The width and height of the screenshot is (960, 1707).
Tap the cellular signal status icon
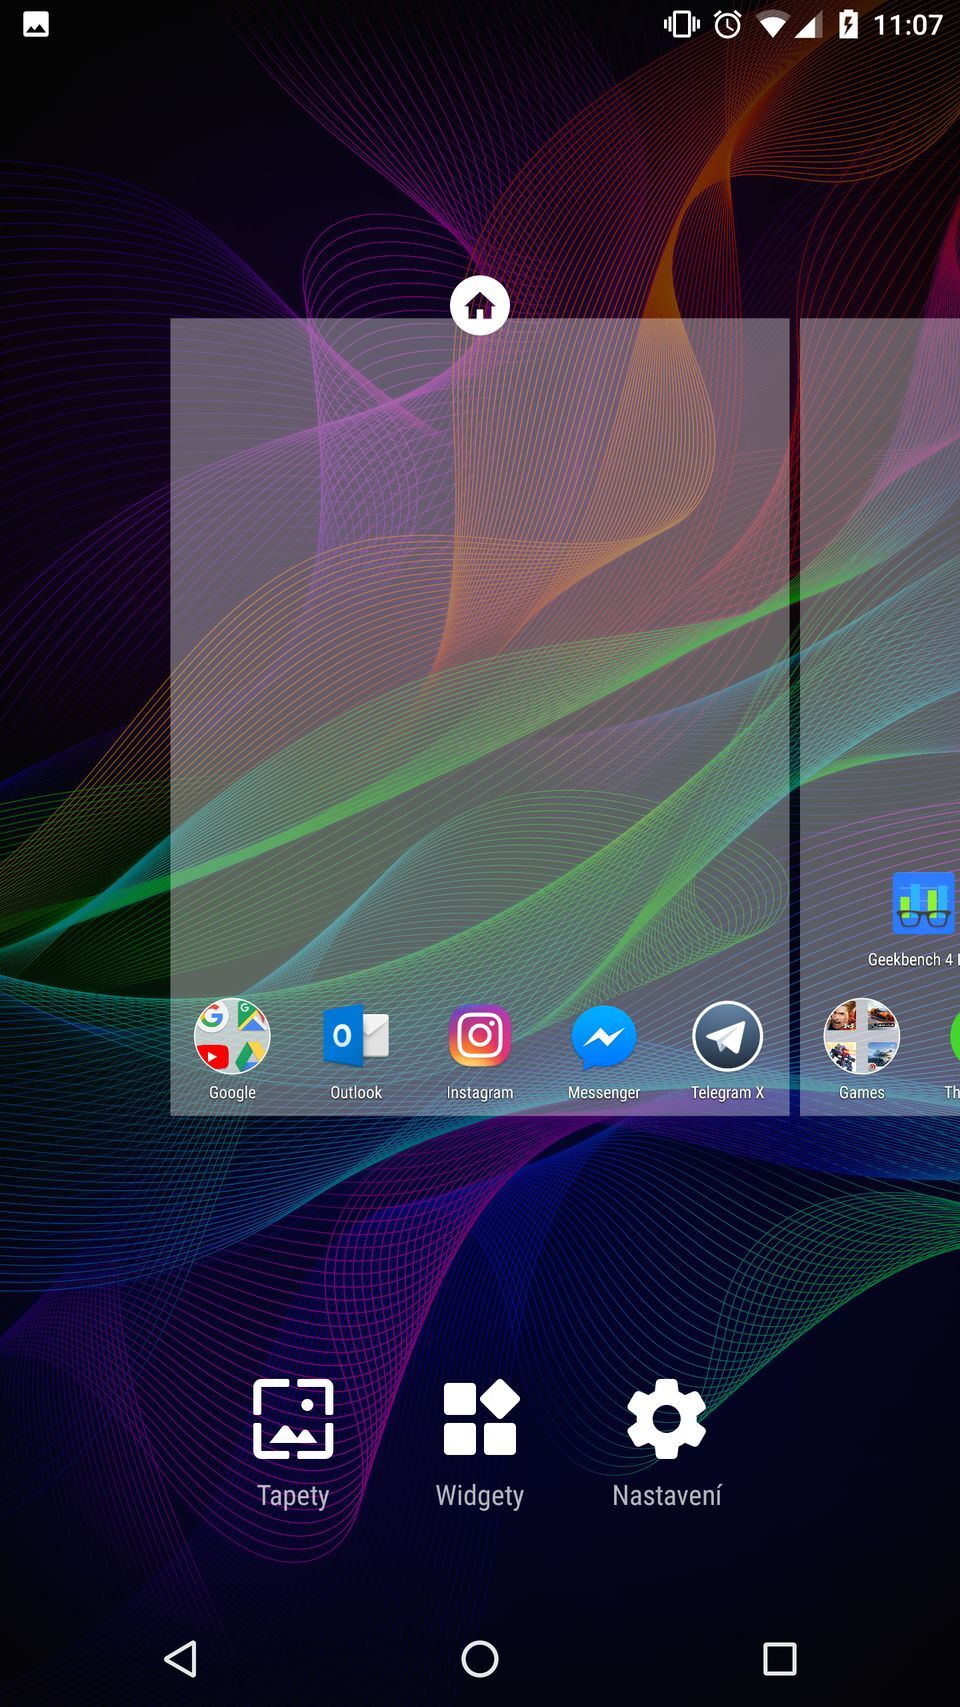[x=808, y=25]
